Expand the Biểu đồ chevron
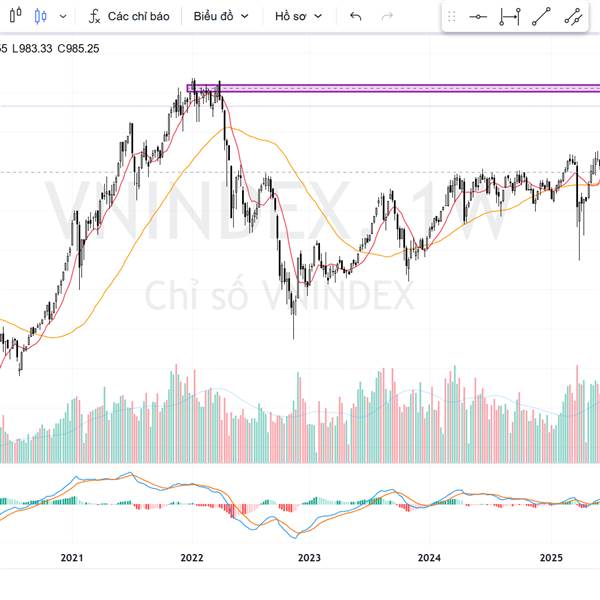600x600 pixels. click(x=245, y=16)
